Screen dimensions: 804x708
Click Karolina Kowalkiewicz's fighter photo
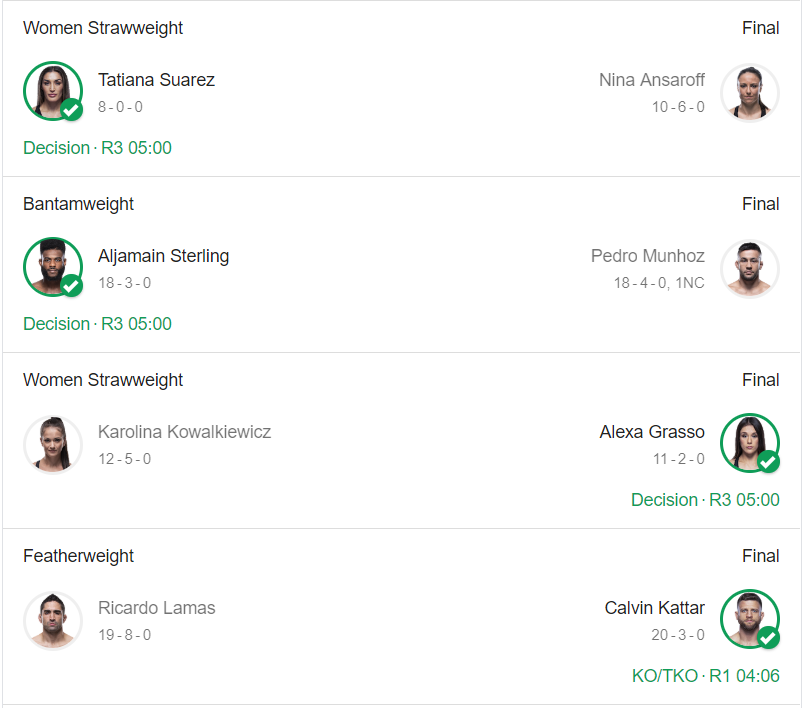tap(52, 443)
